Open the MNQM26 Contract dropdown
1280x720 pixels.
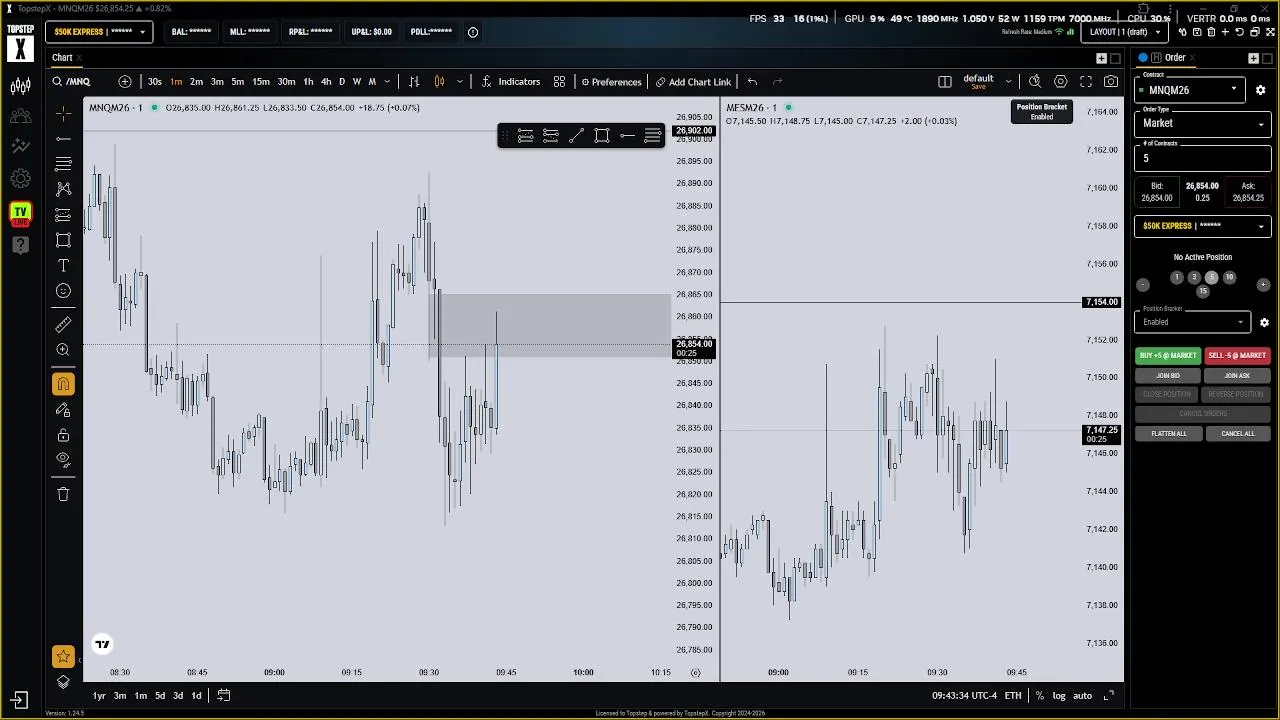tap(1189, 90)
